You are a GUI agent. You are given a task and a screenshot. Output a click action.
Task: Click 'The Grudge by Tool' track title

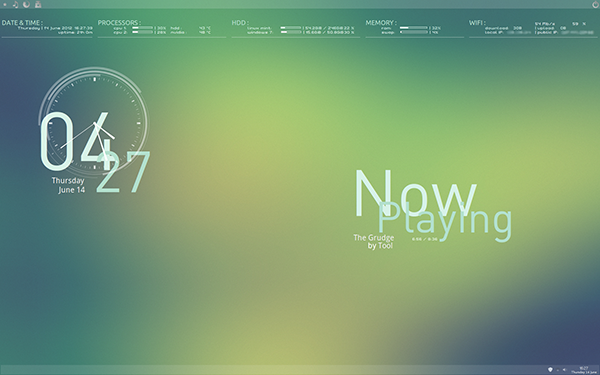point(373,241)
